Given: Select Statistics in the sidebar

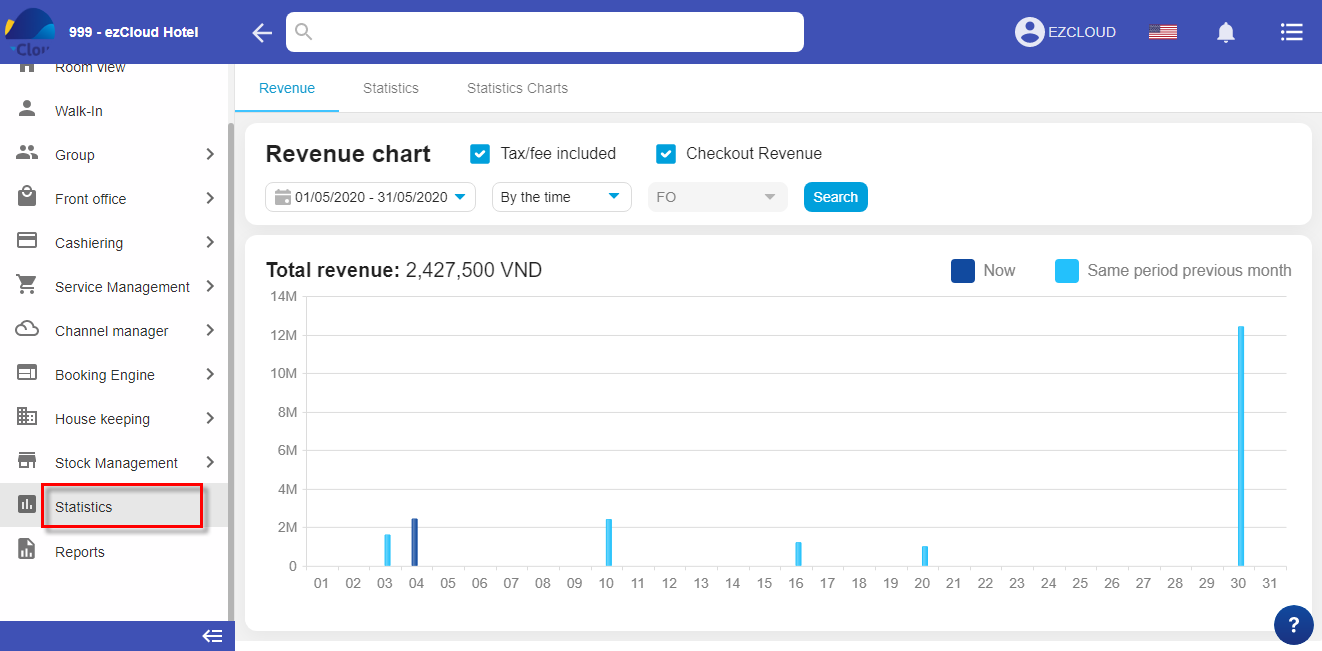Looking at the screenshot, I should [x=84, y=507].
